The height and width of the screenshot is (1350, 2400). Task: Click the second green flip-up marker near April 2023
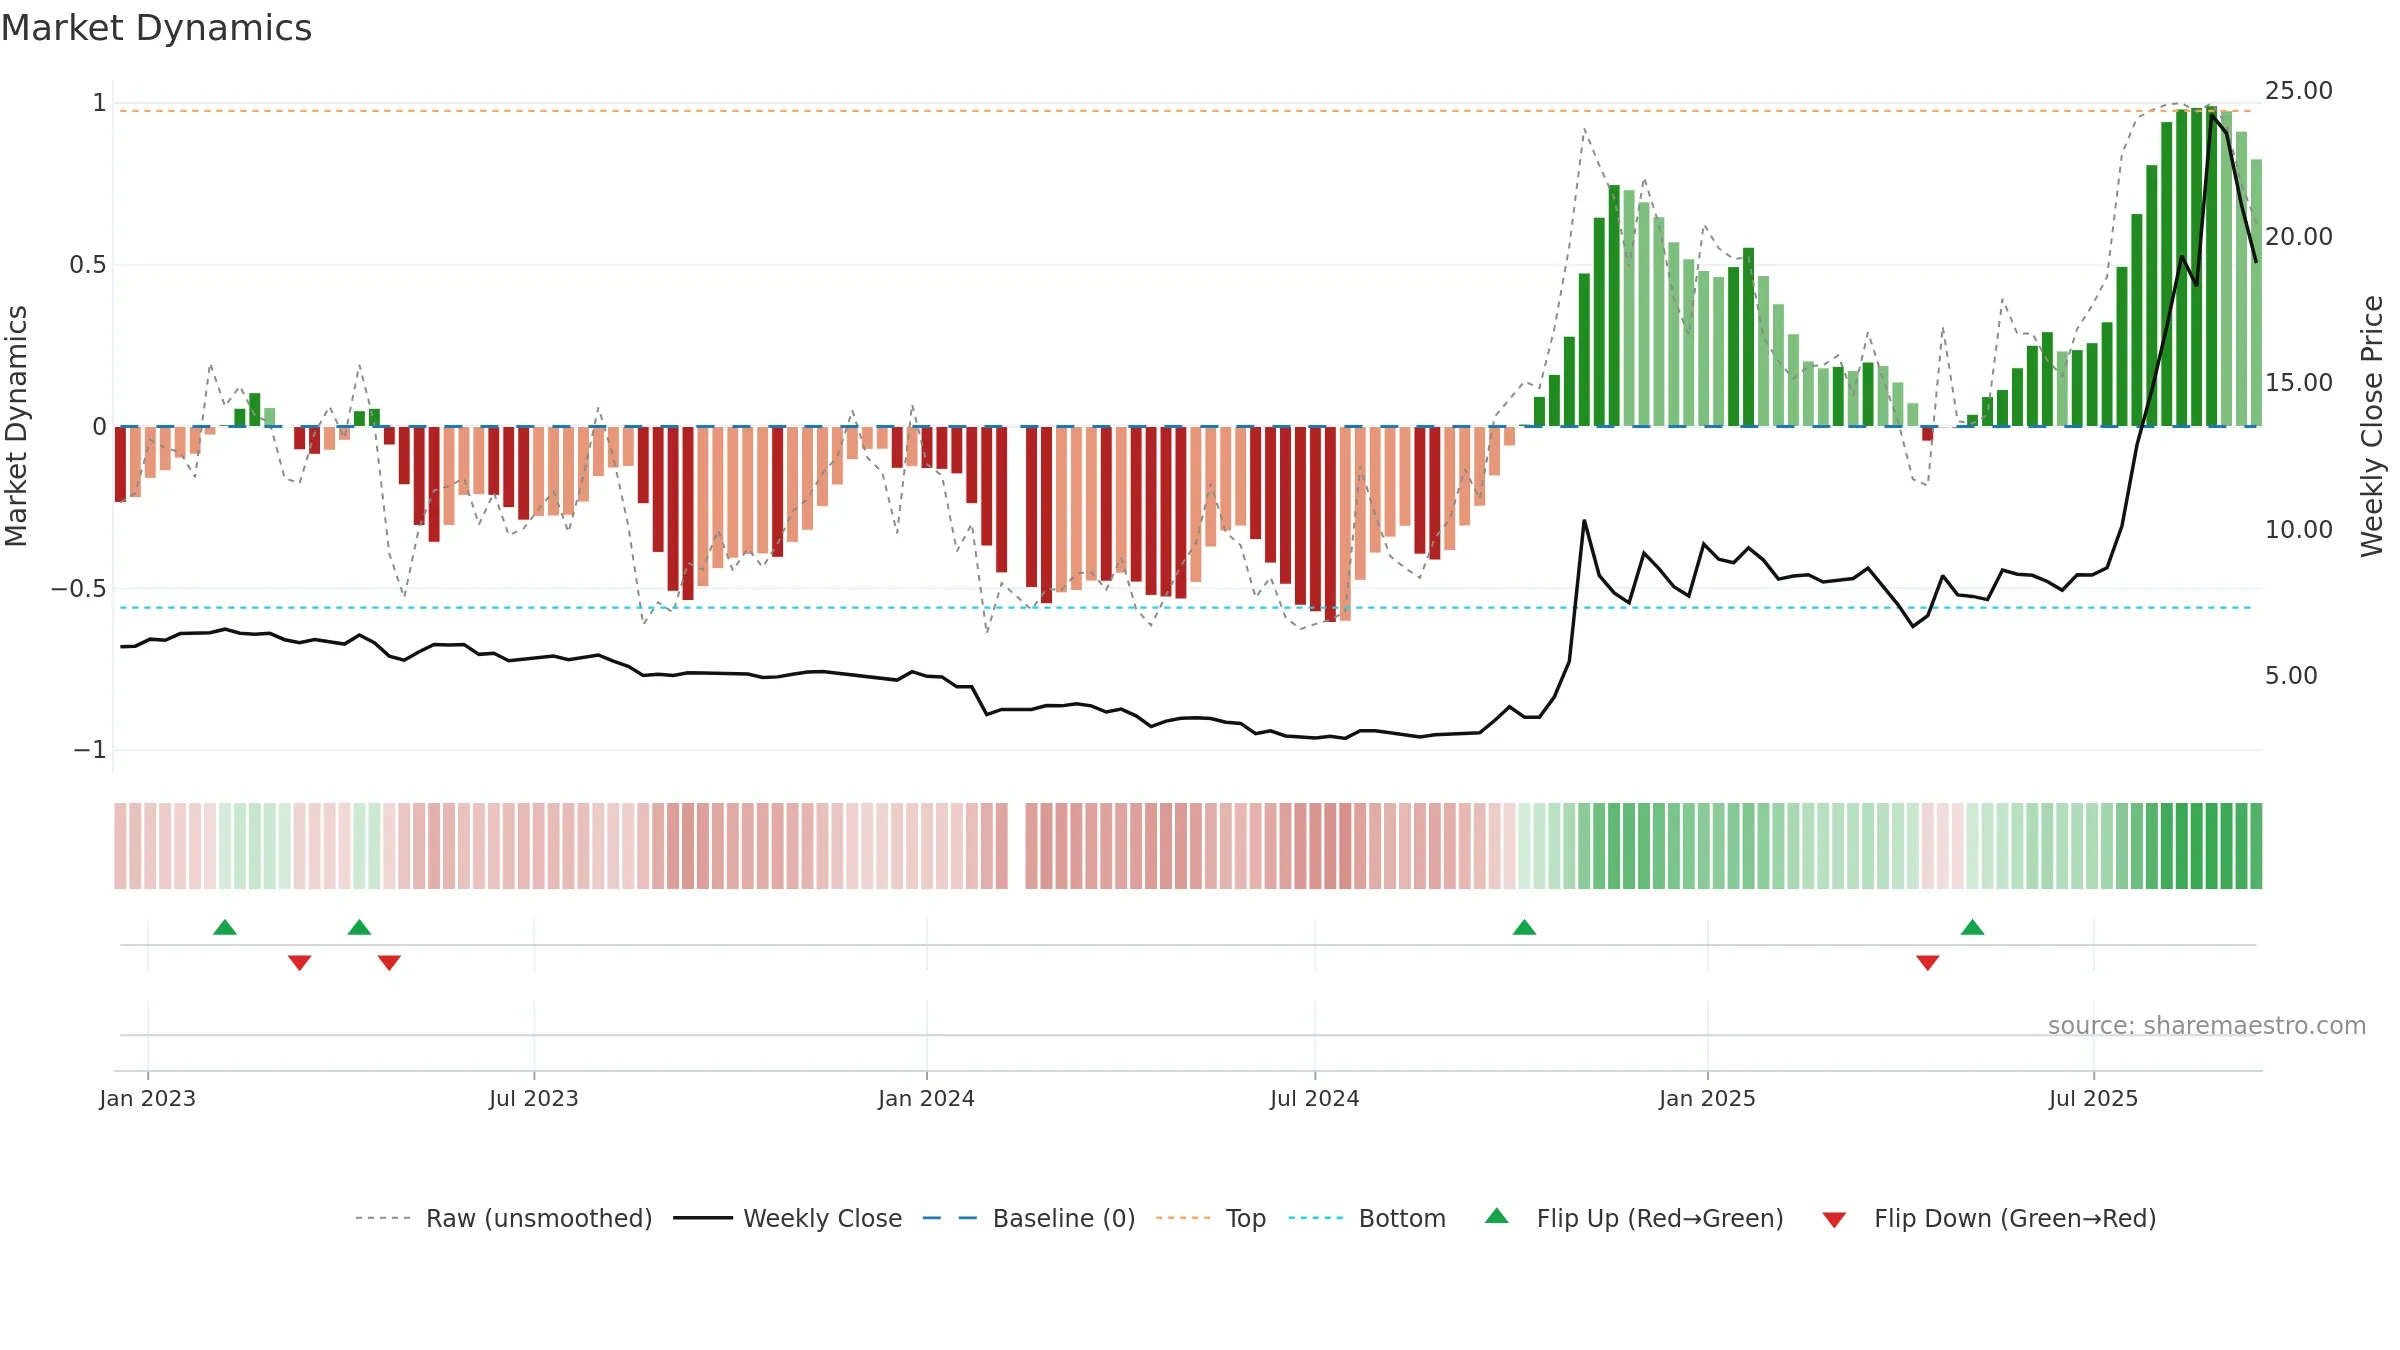pos(360,927)
